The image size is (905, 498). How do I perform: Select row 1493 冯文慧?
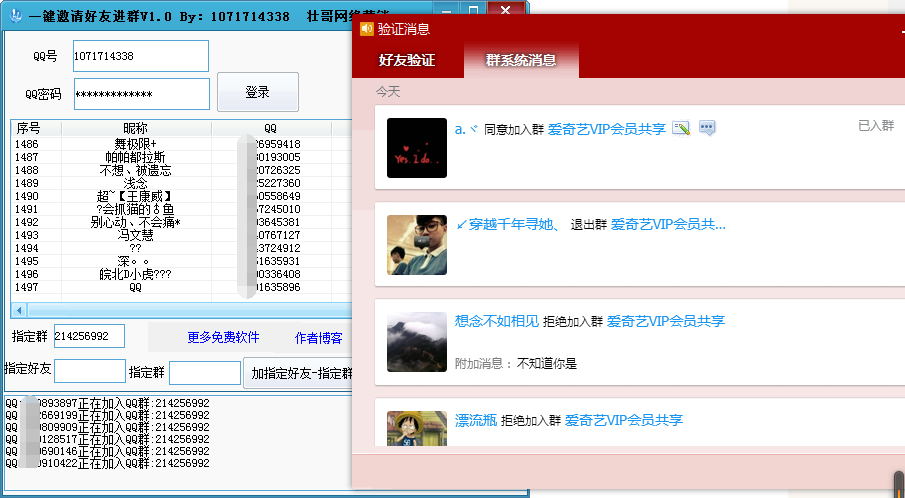(x=181, y=235)
